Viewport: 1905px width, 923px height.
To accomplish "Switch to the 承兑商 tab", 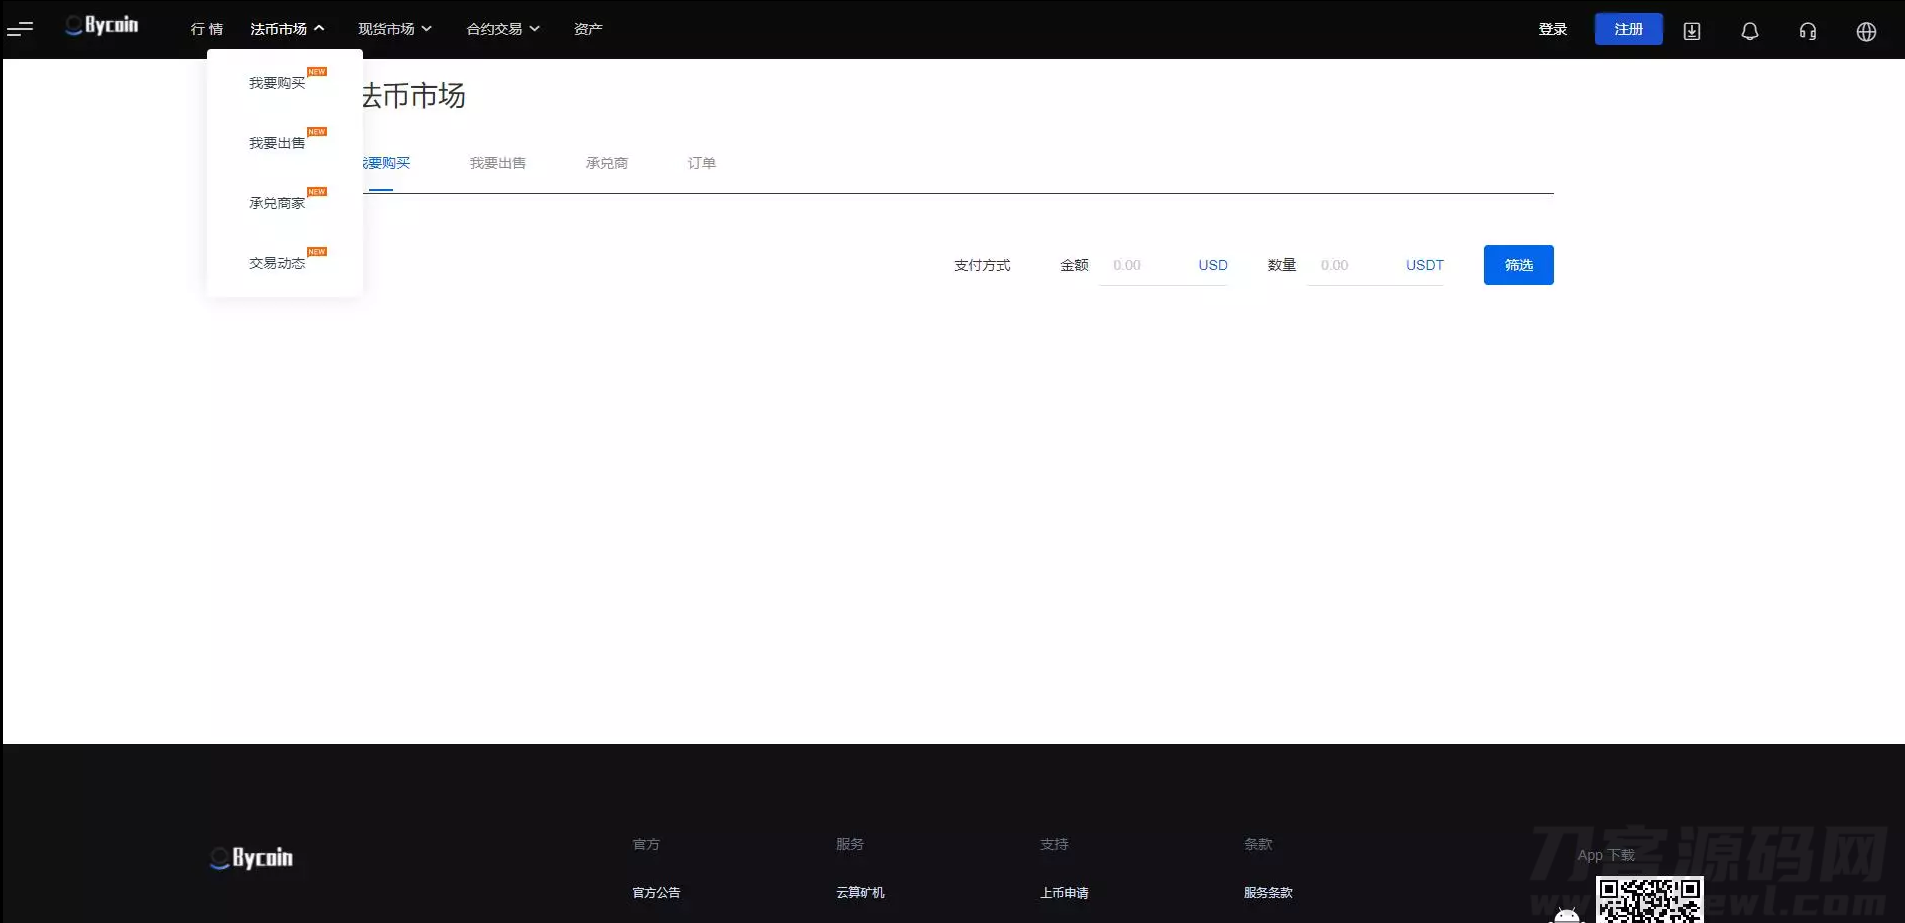I will click(607, 163).
